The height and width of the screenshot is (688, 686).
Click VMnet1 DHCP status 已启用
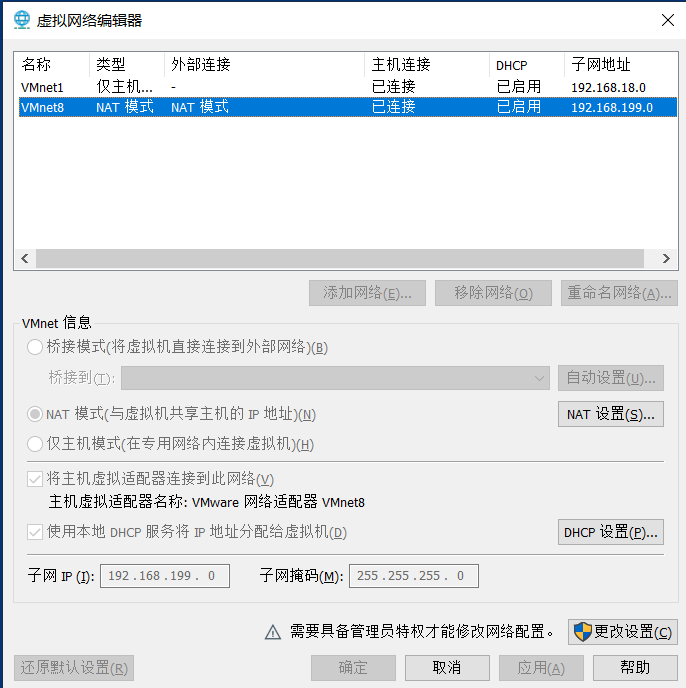(519, 87)
